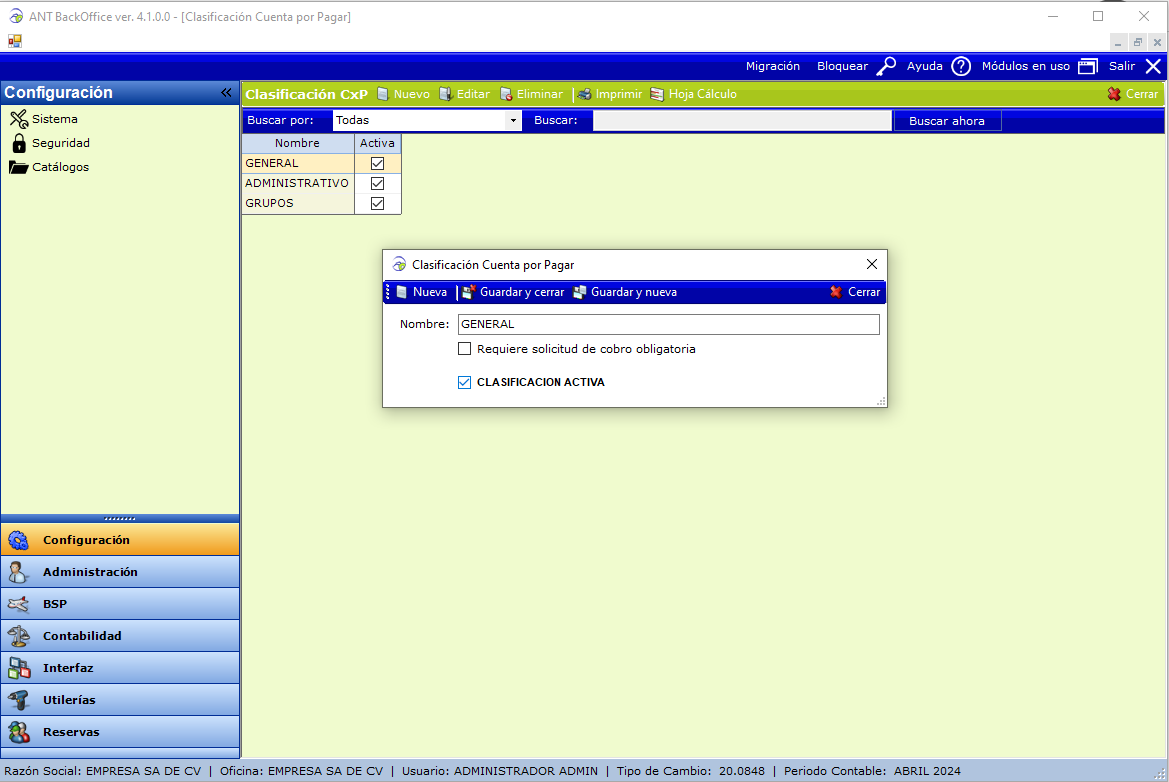Open the Buscar por dropdown
Image resolution: width=1169 pixels, height=782 pixels.
[514, 120]
